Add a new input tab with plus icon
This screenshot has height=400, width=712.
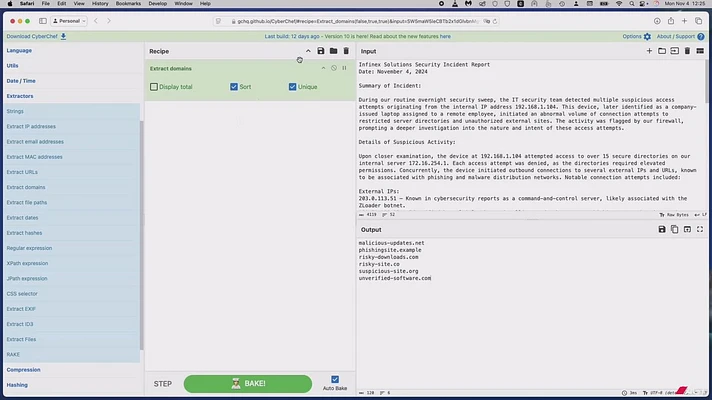649,51
